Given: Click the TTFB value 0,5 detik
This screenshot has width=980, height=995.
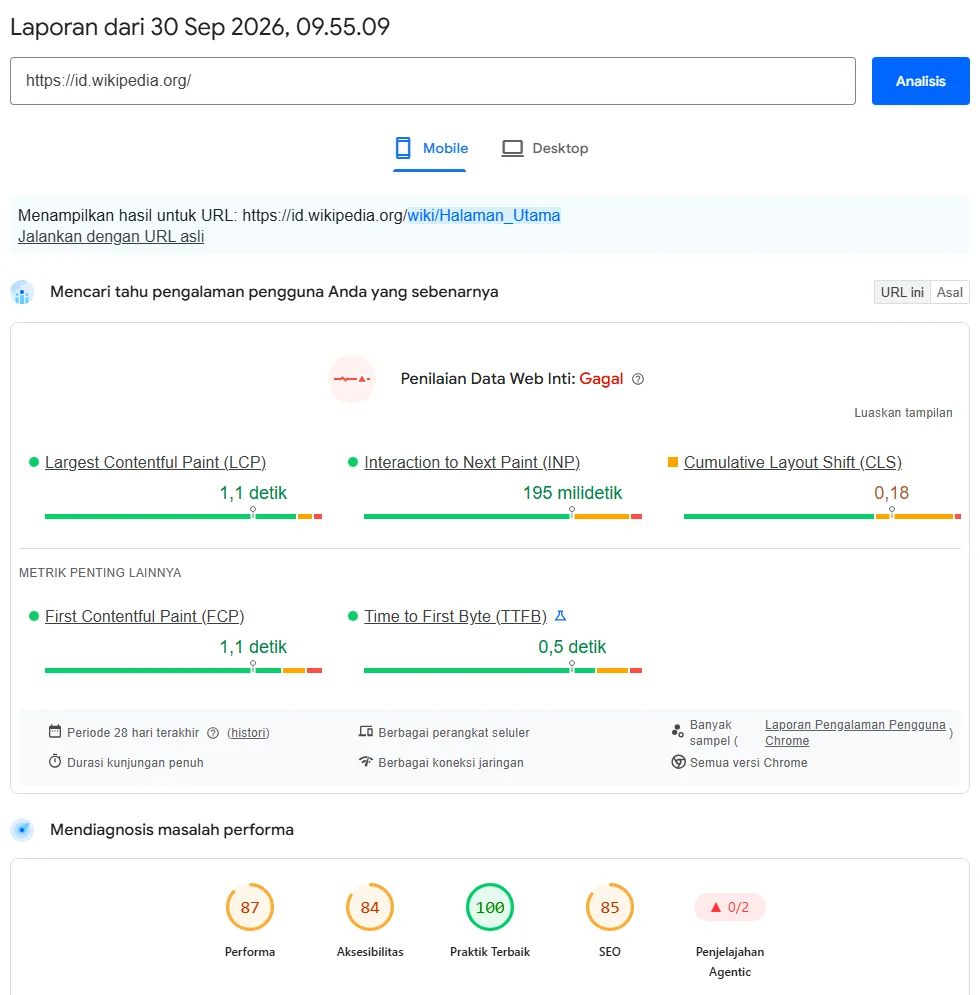Looking at the screenshot, I should click(573, 647).
